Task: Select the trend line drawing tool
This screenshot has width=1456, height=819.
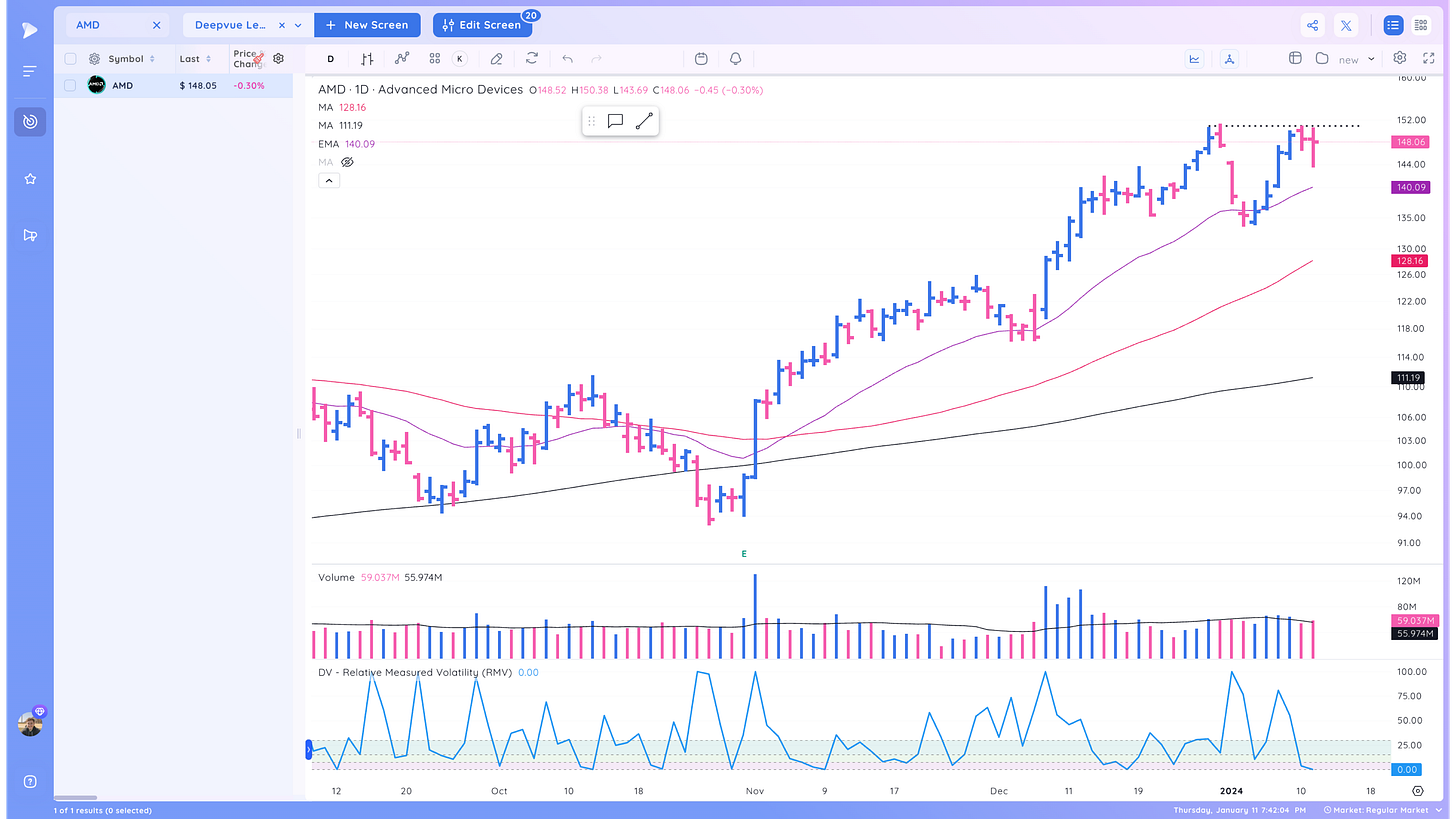Action: tap(644, 121)
